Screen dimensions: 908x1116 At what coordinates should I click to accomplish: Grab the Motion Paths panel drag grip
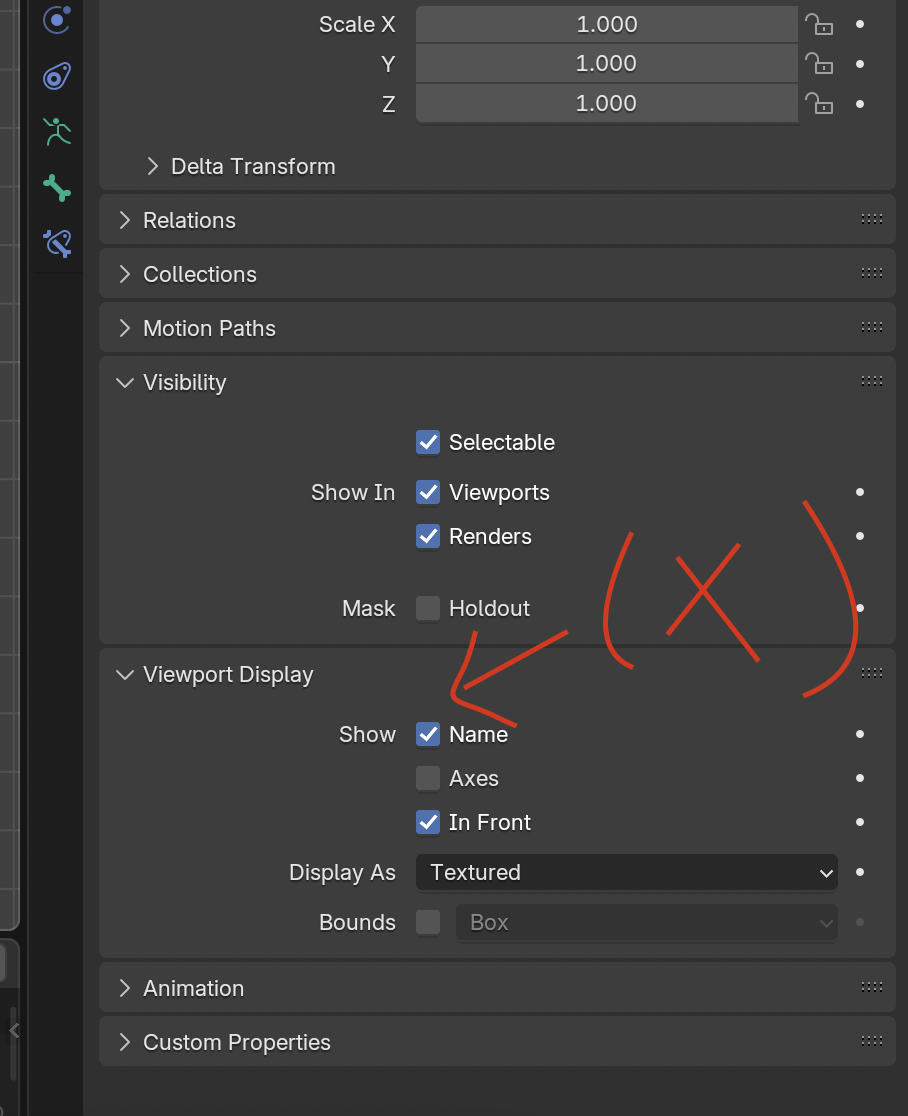click(x=872, y=327)
